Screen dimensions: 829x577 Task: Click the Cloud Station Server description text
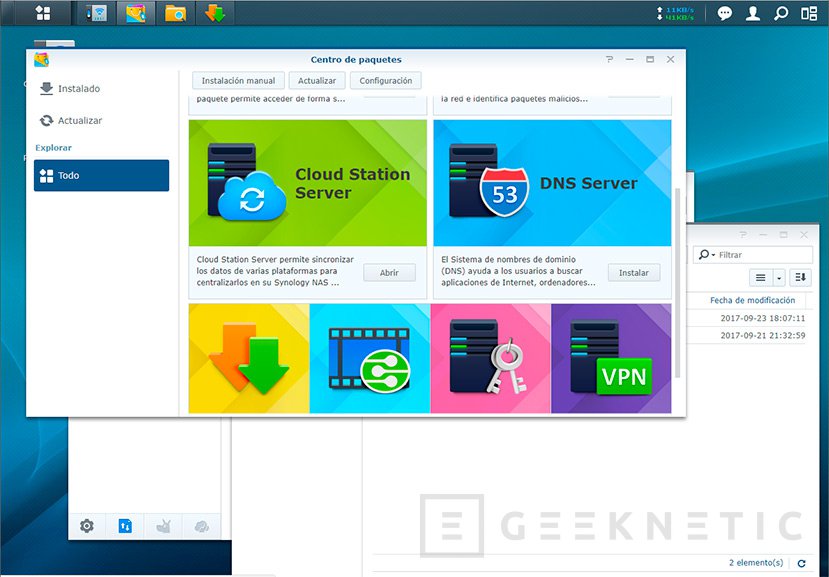275,271
